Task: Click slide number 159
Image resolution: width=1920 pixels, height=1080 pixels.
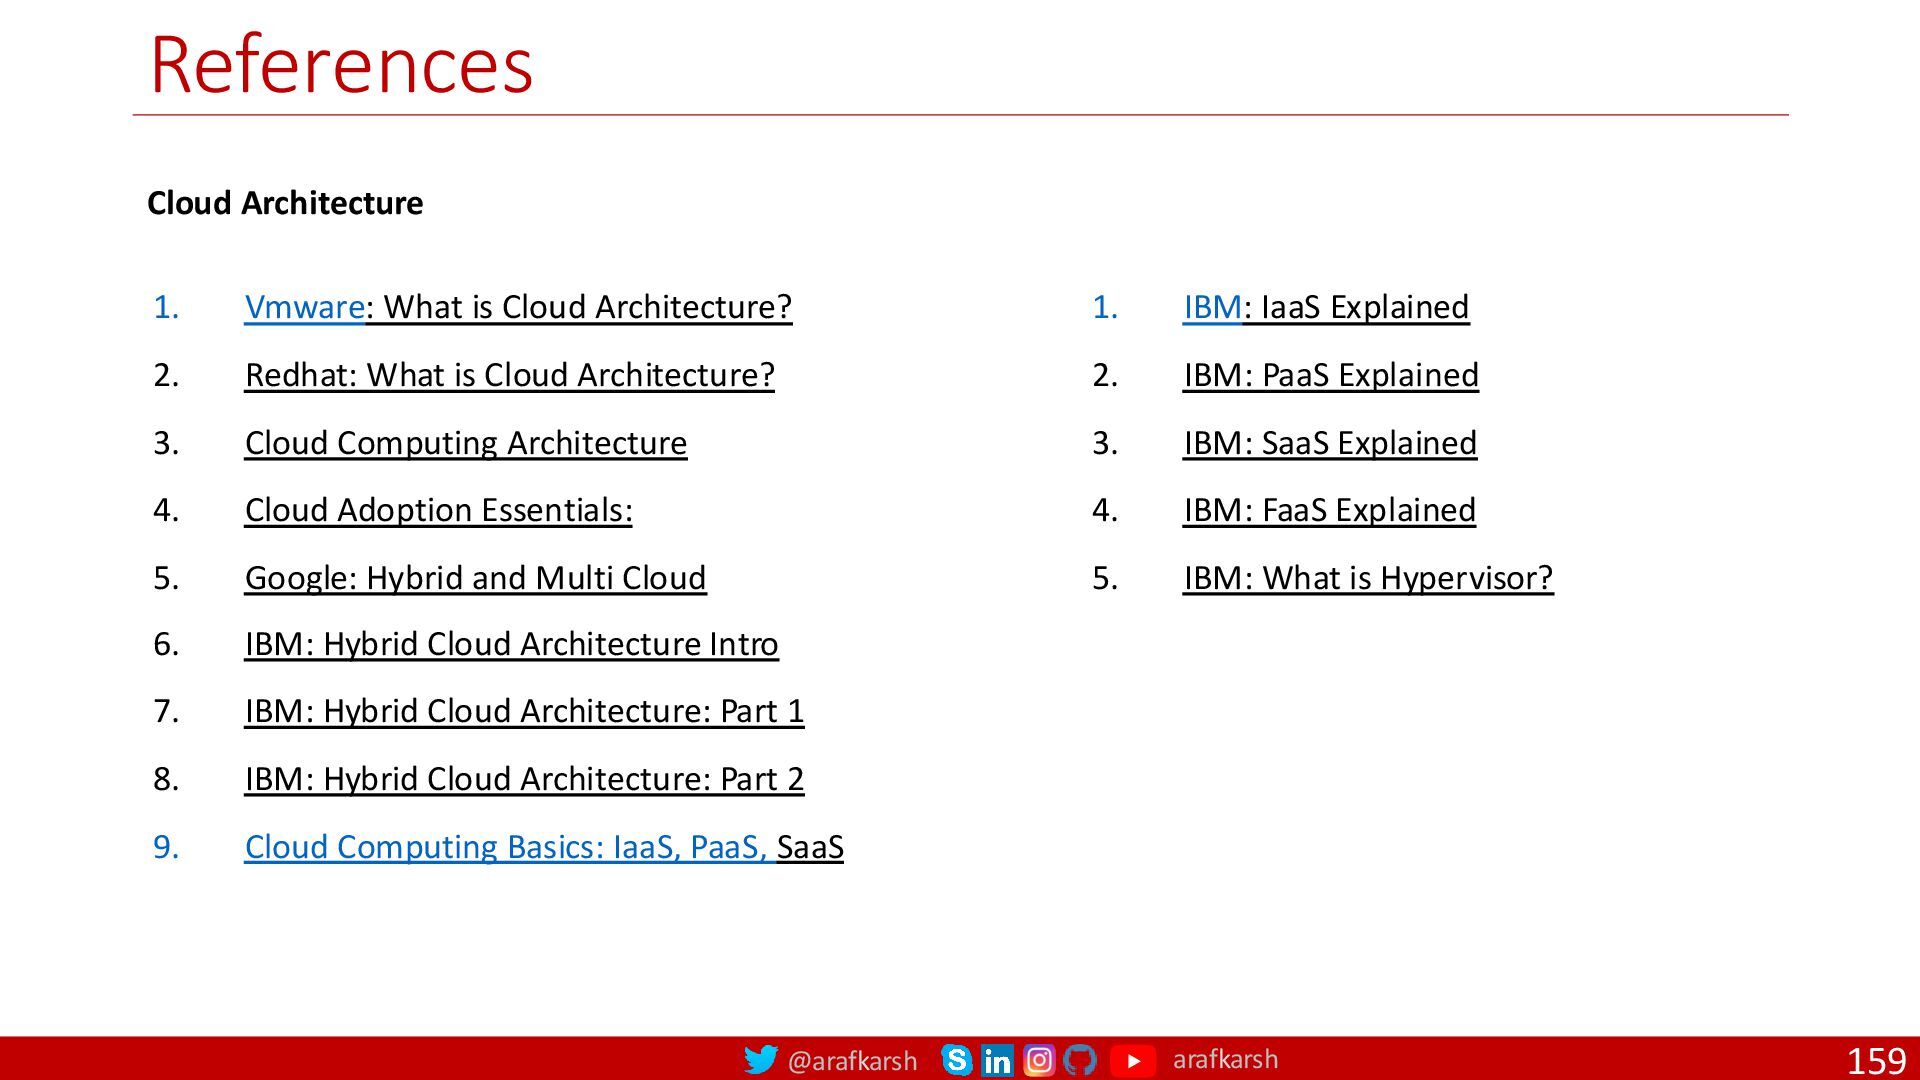Action: [x=1876, y=1061]
